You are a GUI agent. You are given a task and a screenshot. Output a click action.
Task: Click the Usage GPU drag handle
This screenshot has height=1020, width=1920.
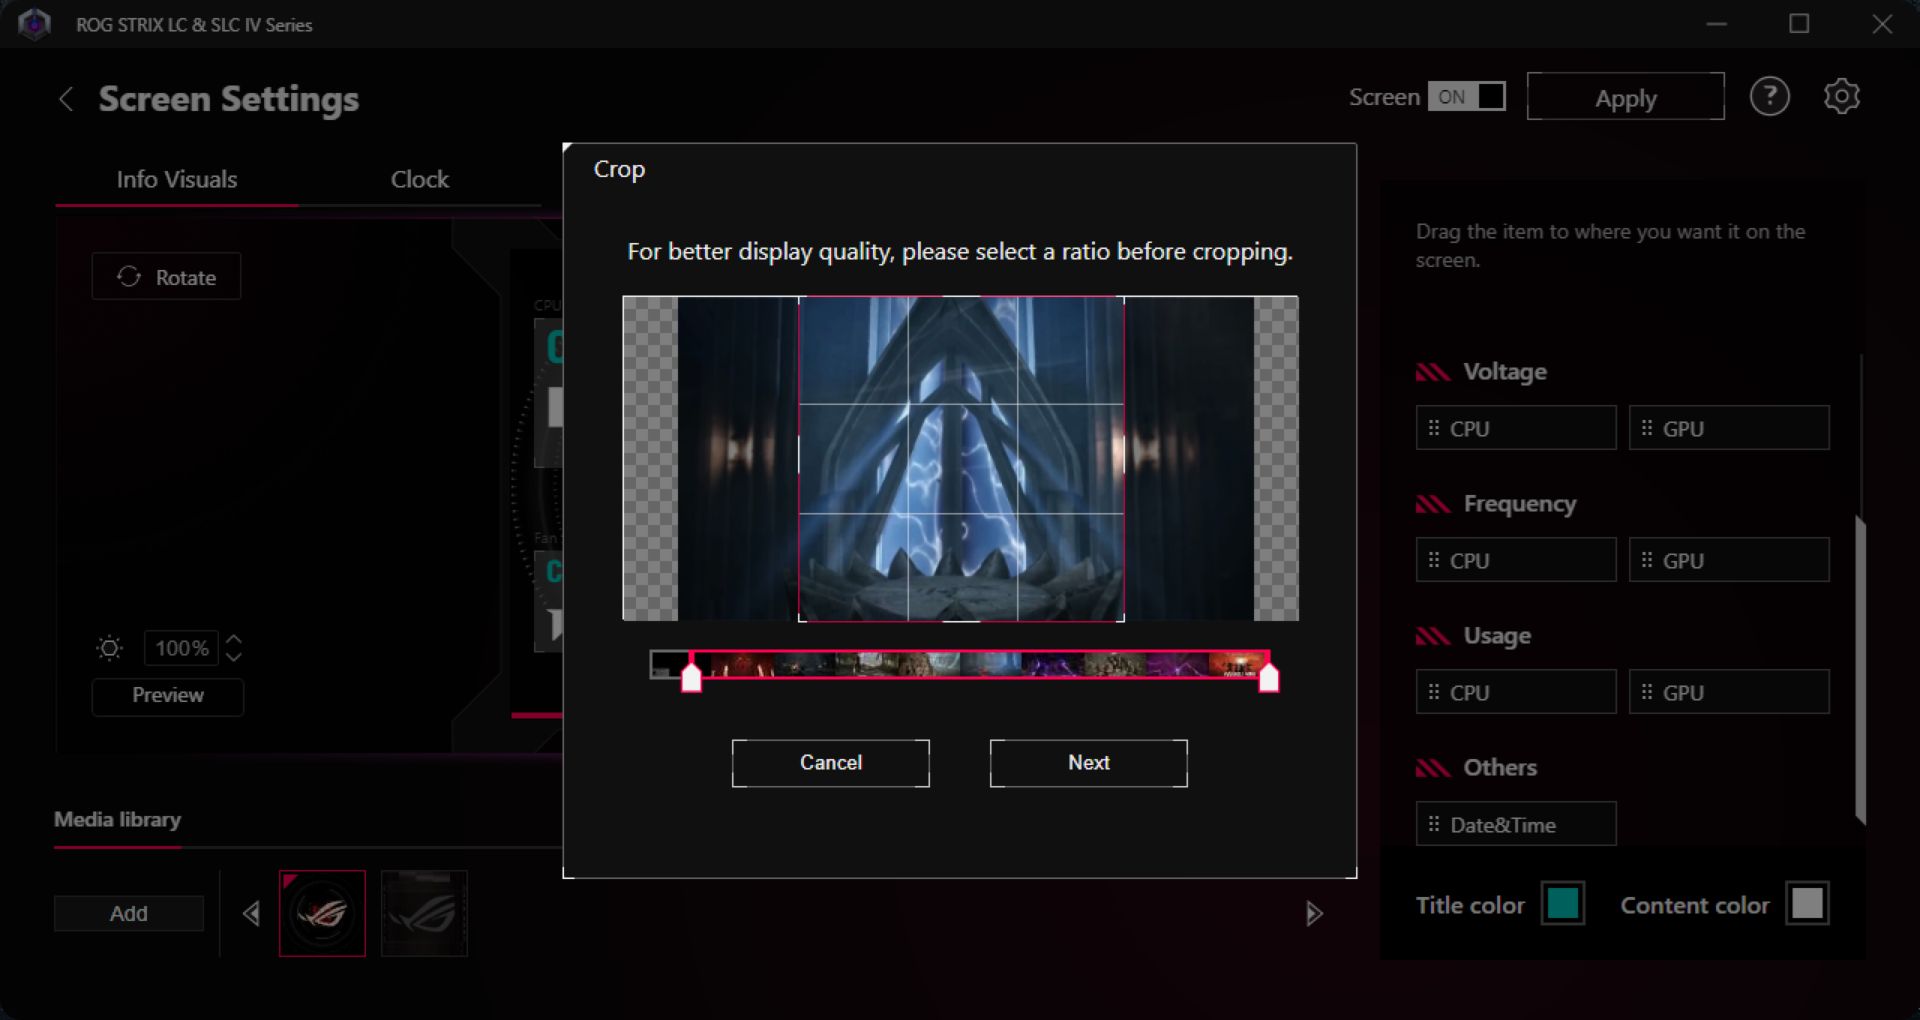(1647, 692)
